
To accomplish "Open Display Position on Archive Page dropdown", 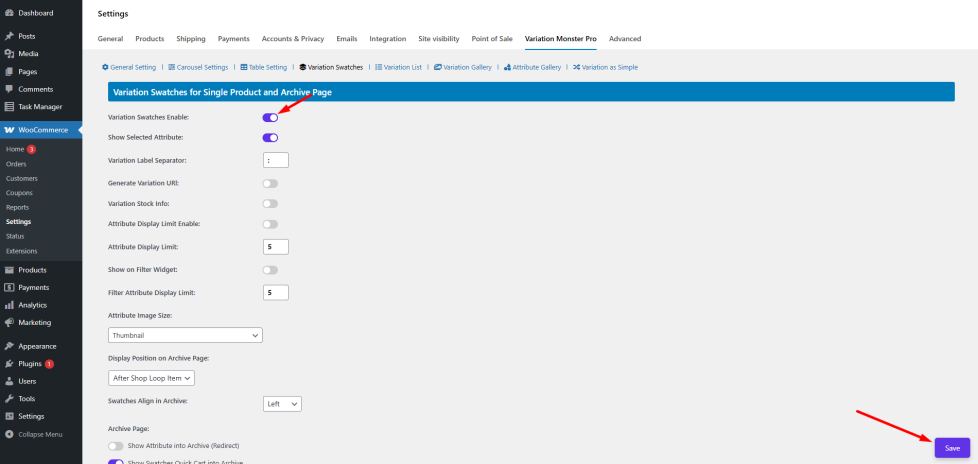I will coord(152,378).
